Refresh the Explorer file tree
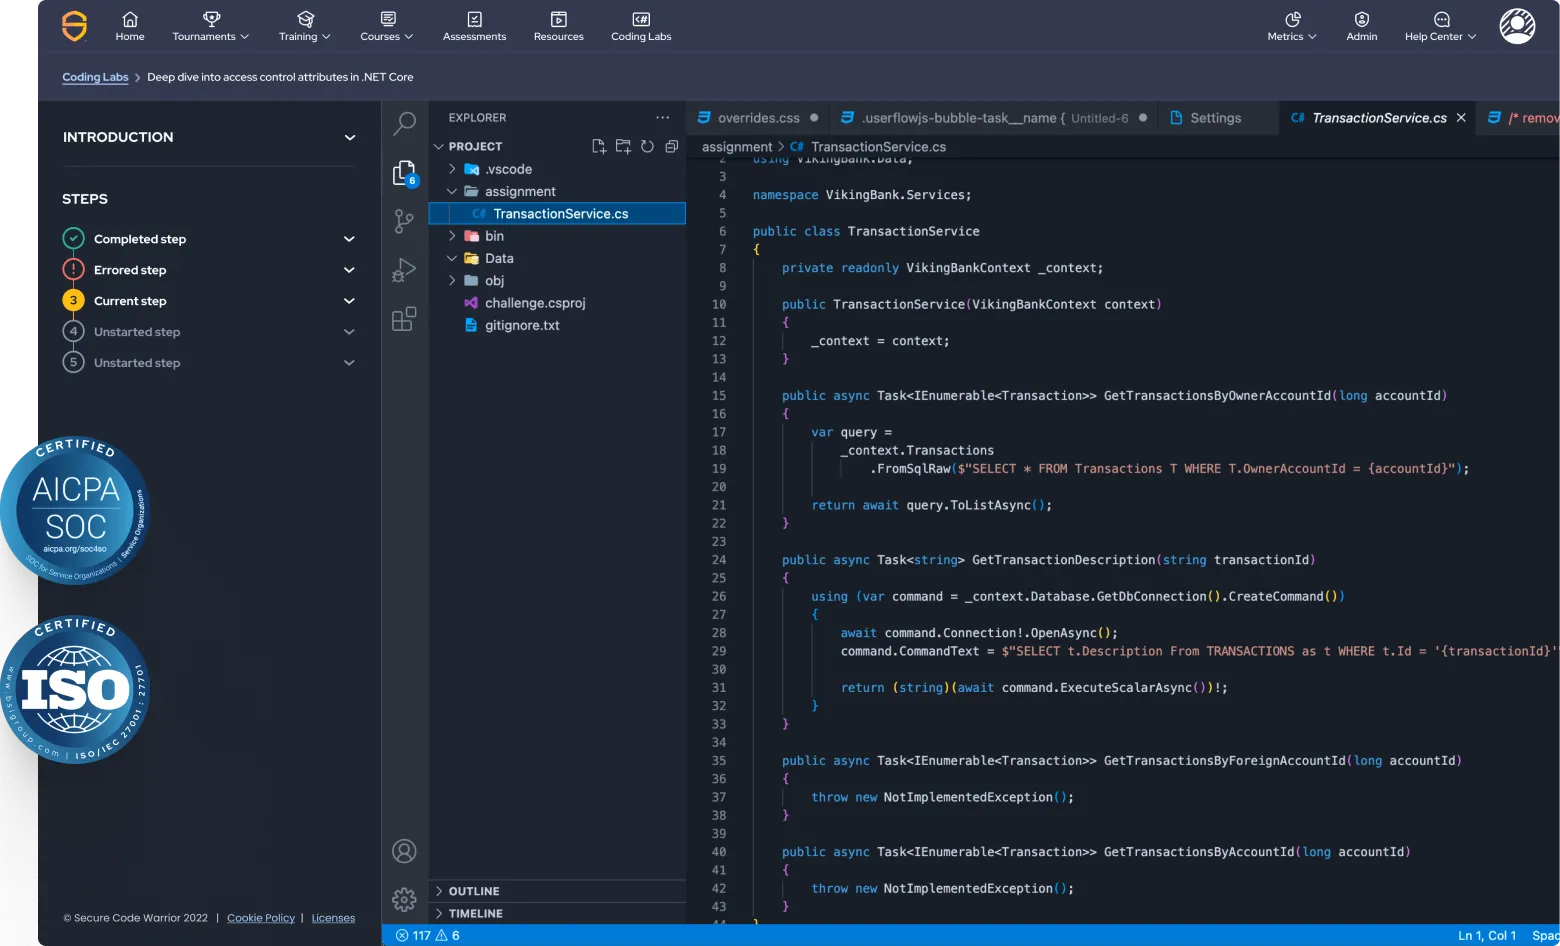Image resolution: width=1560 pixels, height=946 pixels. (x=647, y=146)
